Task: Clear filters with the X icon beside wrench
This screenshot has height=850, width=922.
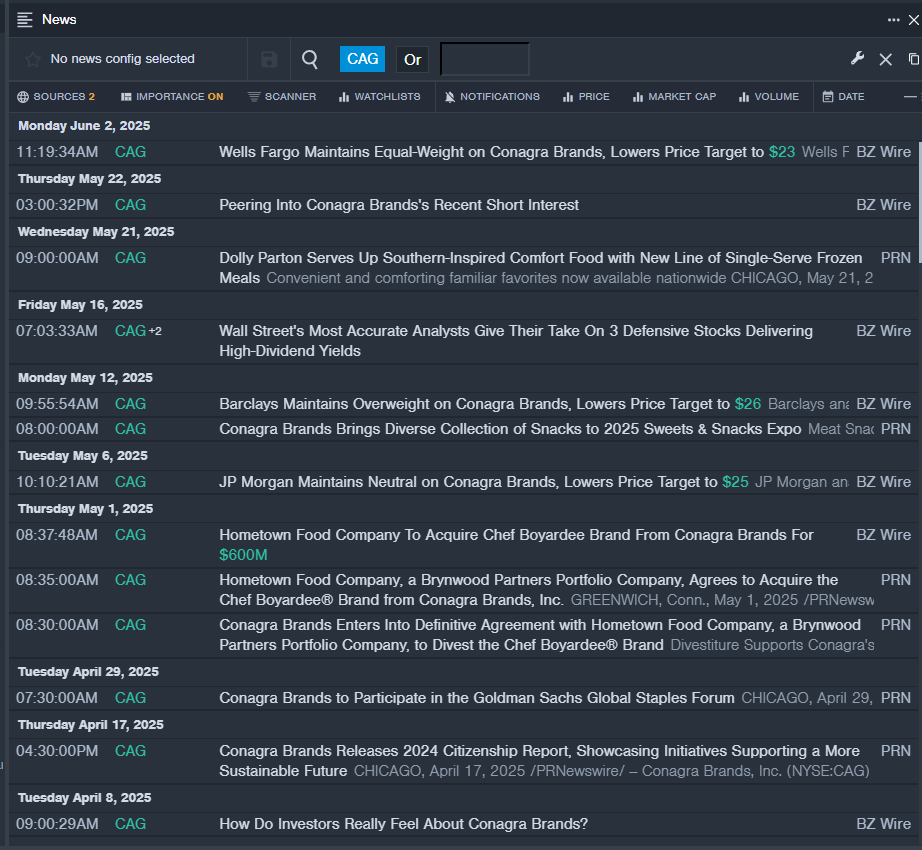Action: click(886, 59)
